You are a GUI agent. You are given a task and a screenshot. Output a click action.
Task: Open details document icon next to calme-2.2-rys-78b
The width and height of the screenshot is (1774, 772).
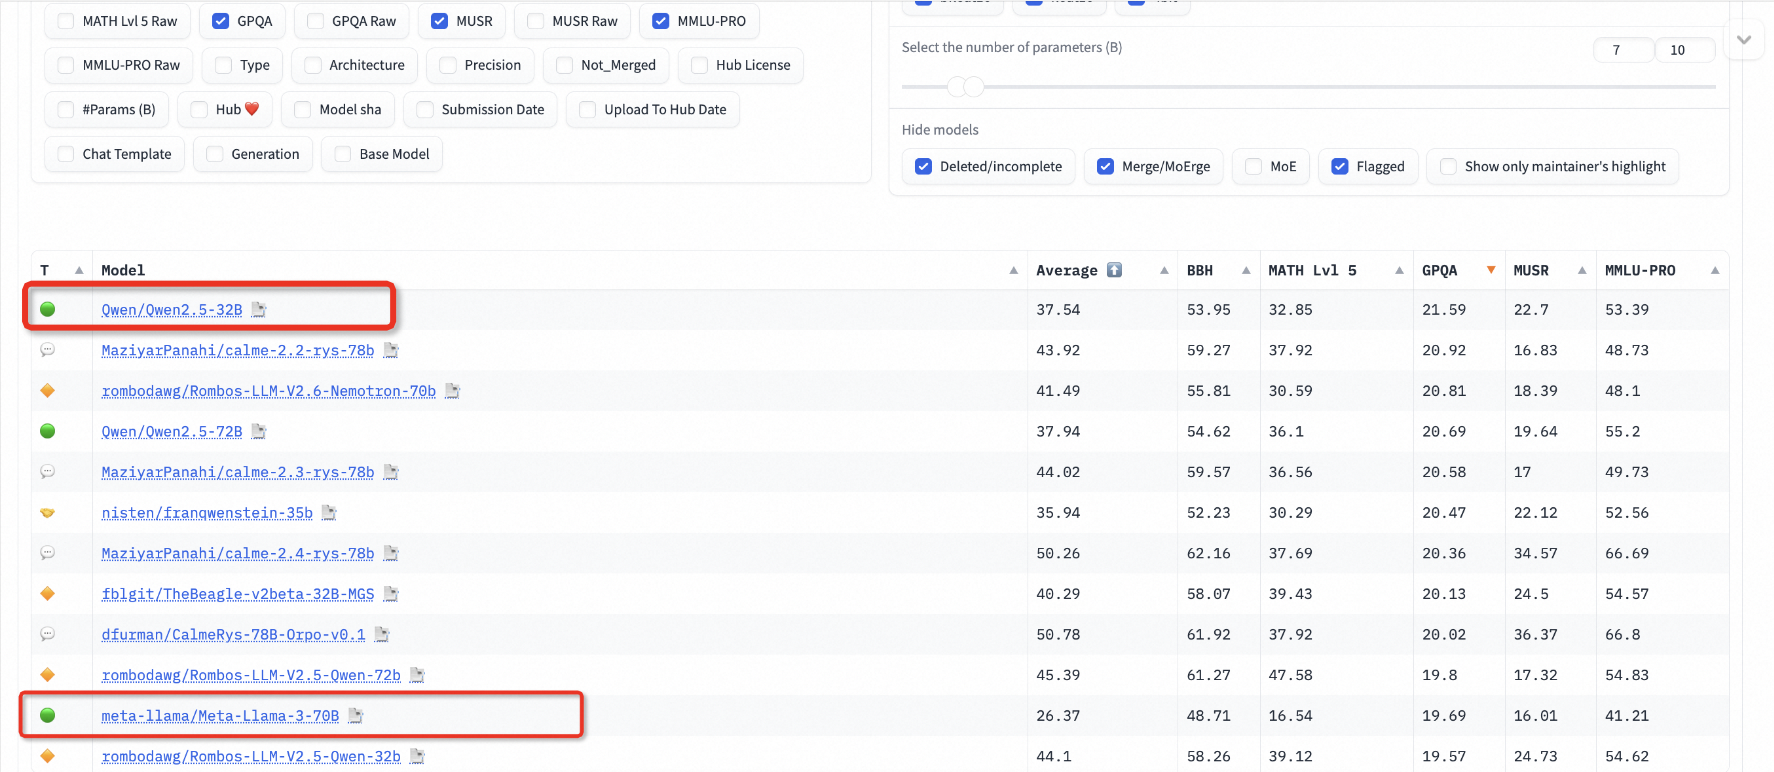tap(391, 350)
